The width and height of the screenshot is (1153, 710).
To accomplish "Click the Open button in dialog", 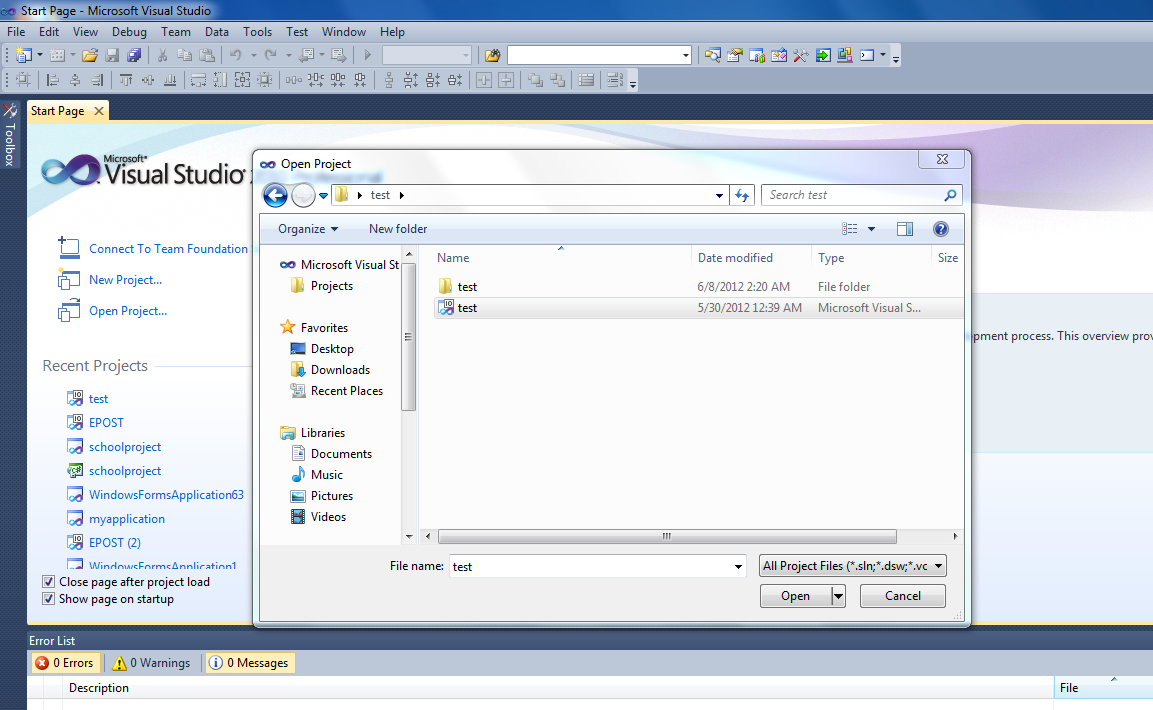I will 796,596.
